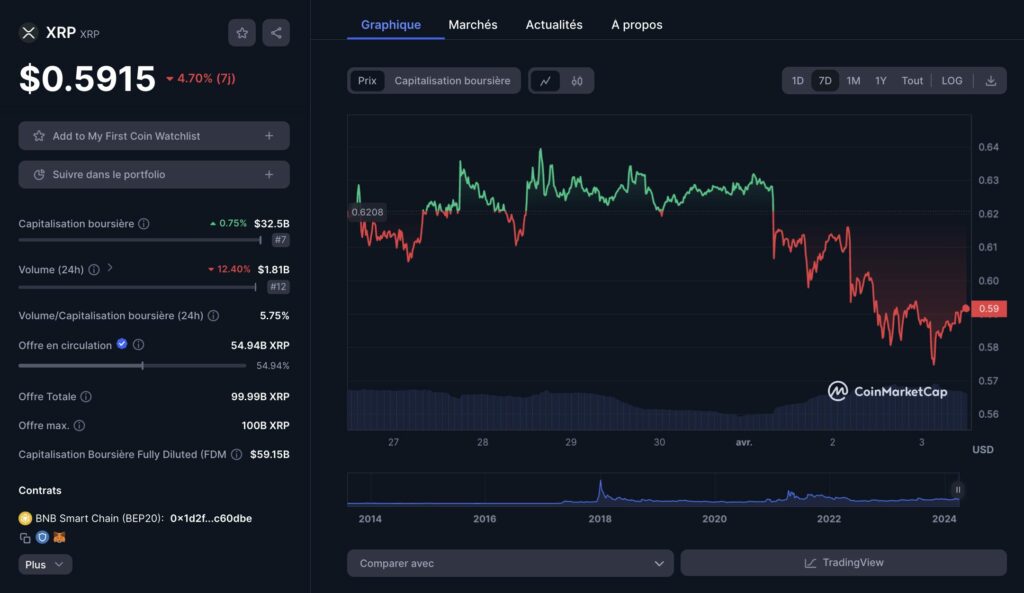Click the 99.99B XRP total supply value
The width and height of the screenshot is (1024, 593).
[x=260, y=396]
